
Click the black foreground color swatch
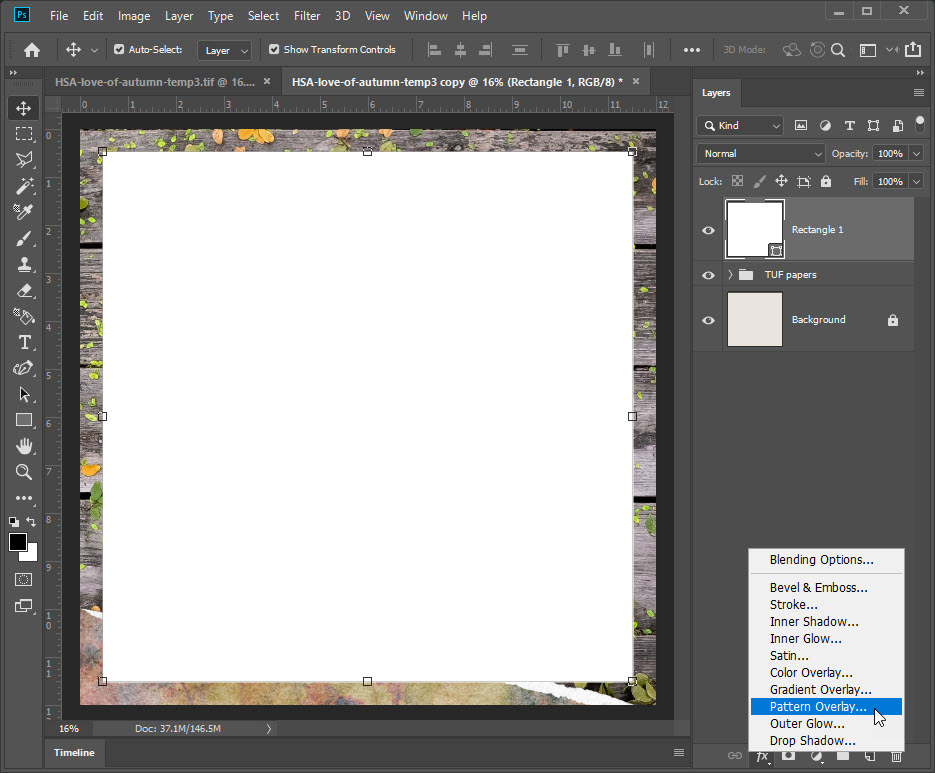point(18,542)
